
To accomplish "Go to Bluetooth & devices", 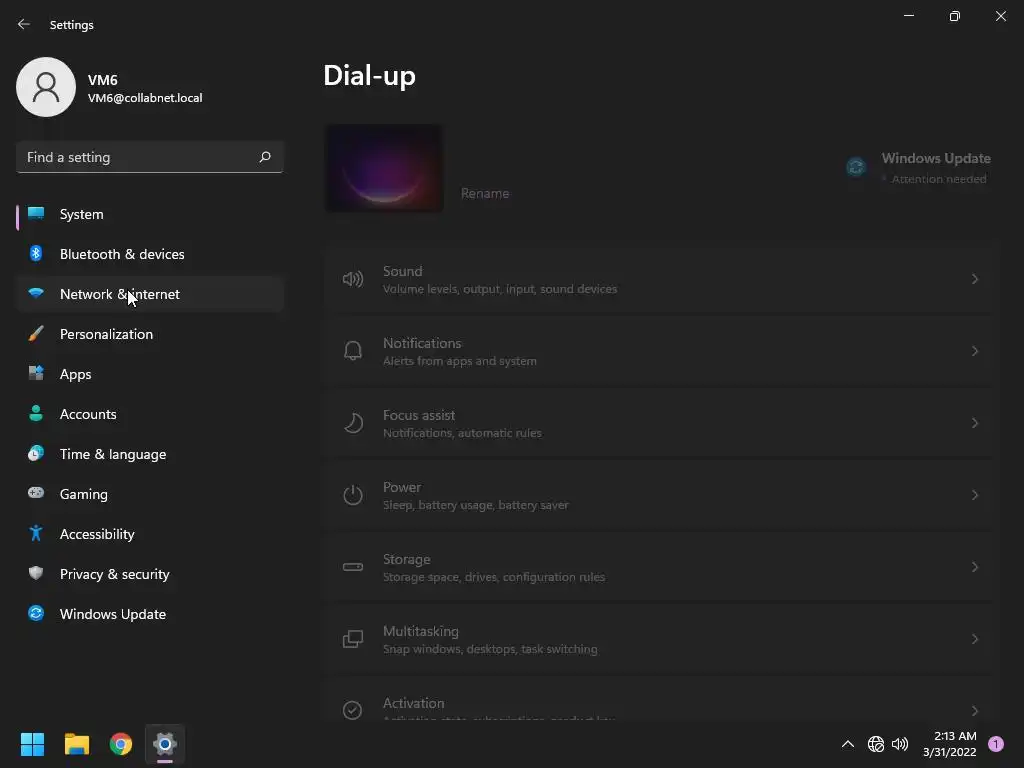I will (x=150, y=254).
